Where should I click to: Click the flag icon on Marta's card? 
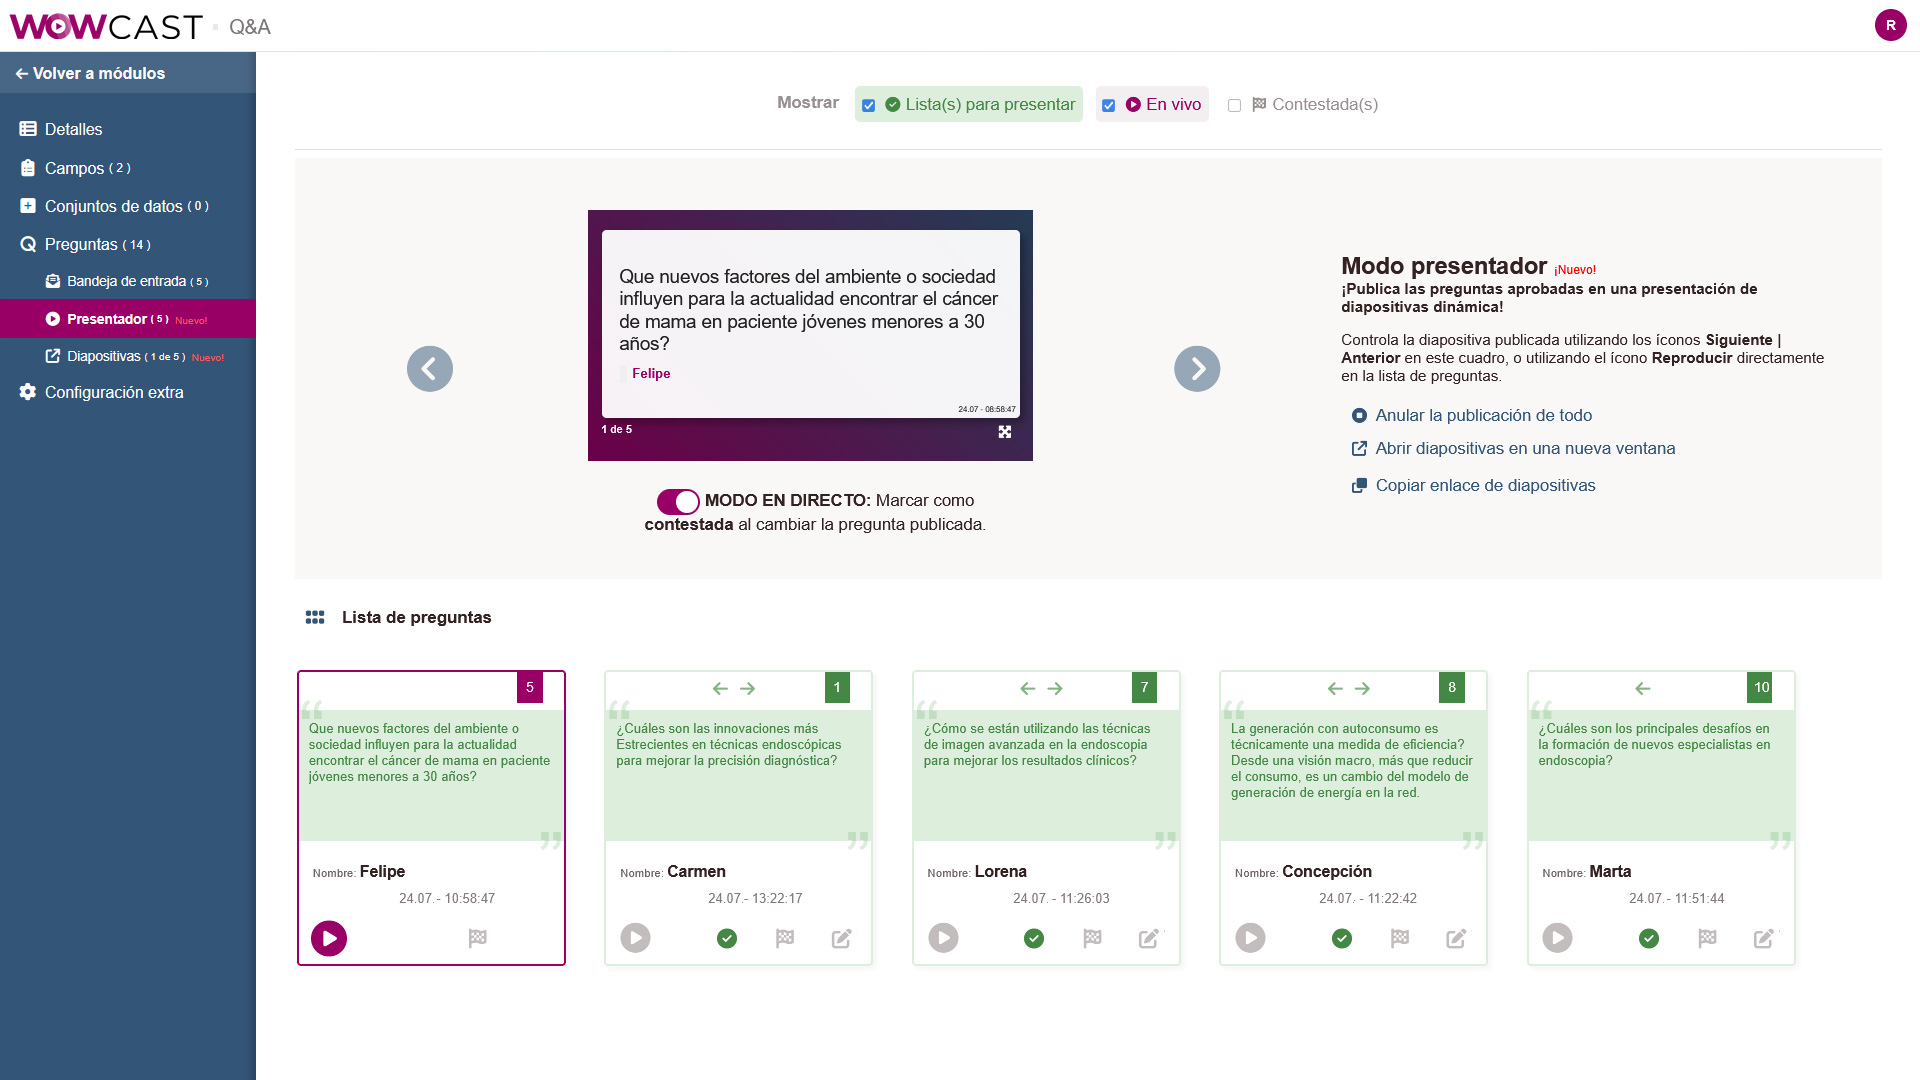[x=1707, y=938]
